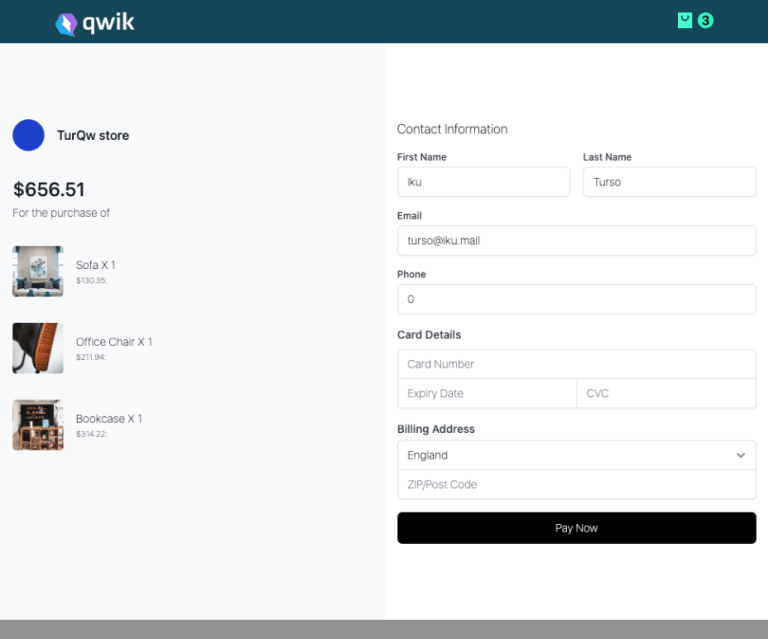Click the Card Details heading
The width and height of the screenshot is (768, 639).
pyautogui.click(x=429, y=334)
